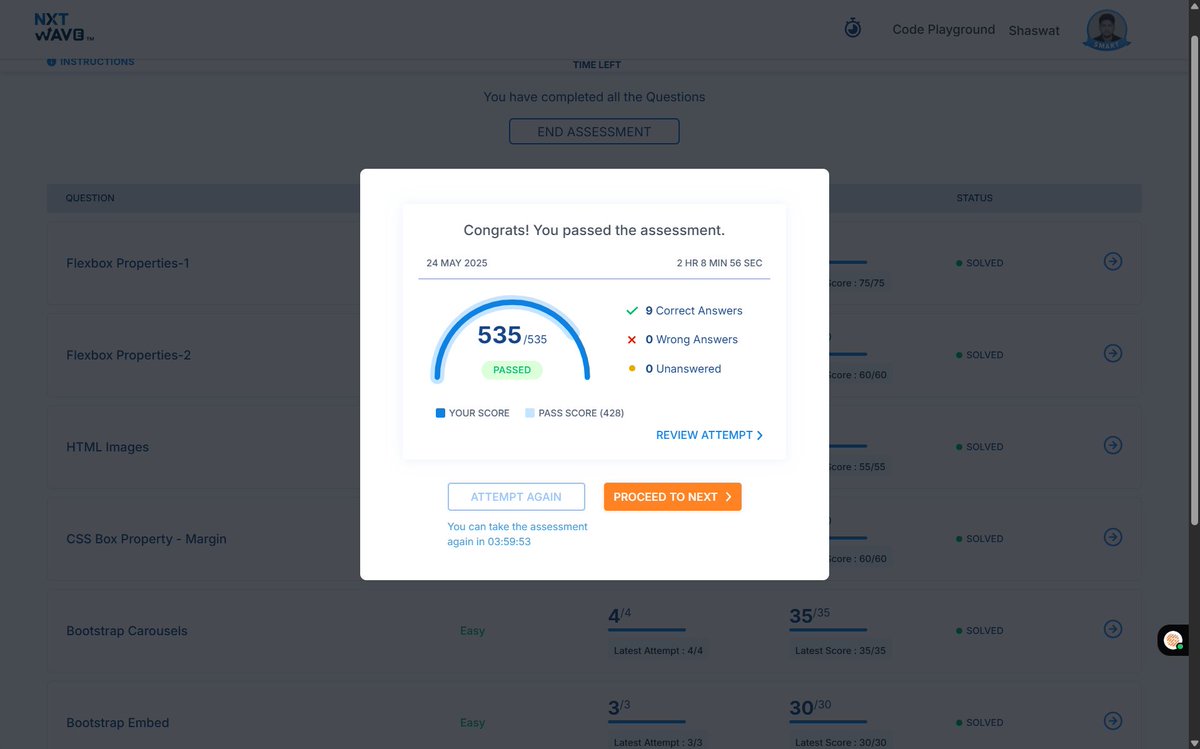Click Latest Score : 35/35 label
The image size is (1200, 749).
point(840,651)
